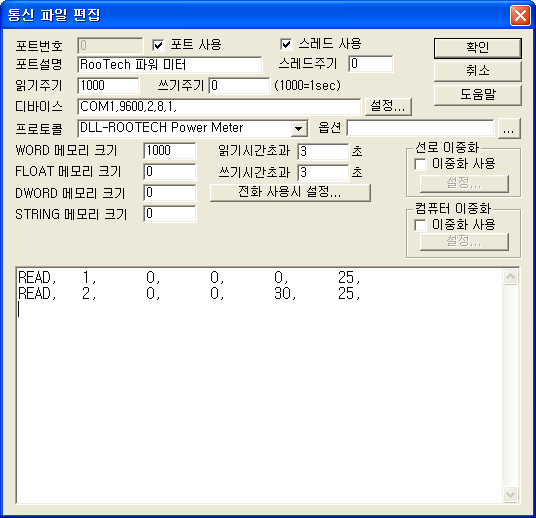
Task: Enable 이중화 사용 under 컴퓨터 이중화
Action: click(x=420, y=225)
